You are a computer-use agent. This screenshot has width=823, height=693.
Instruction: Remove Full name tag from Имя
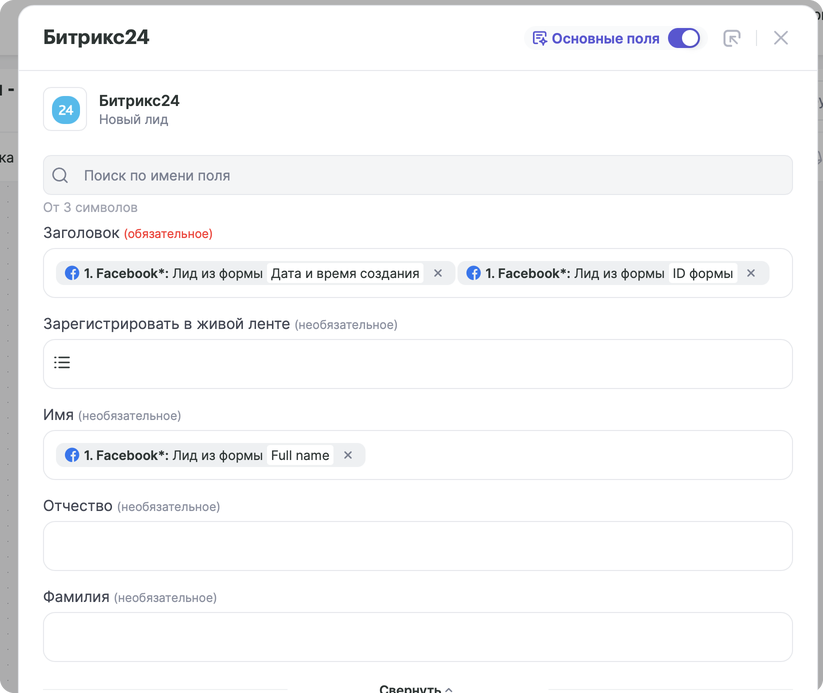(x=347, y=455)
